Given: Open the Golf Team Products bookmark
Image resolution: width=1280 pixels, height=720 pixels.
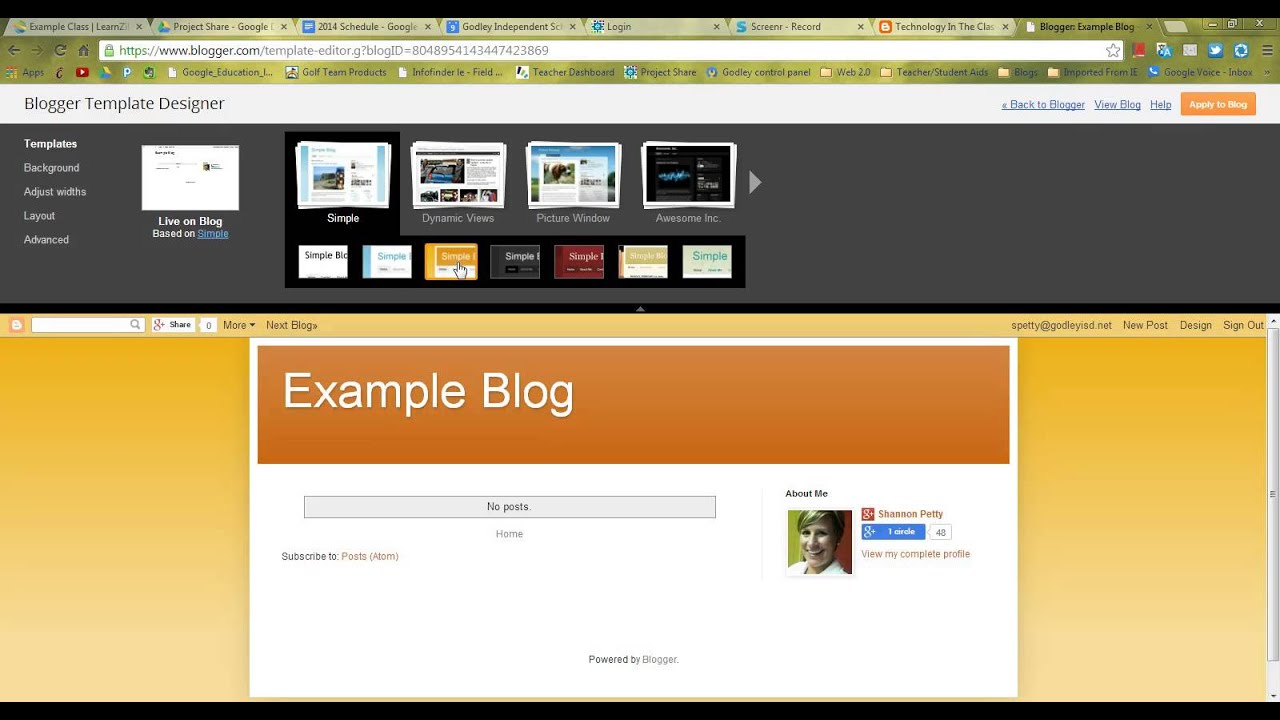Looking at the screenshot, I should [x=336, y=72].
